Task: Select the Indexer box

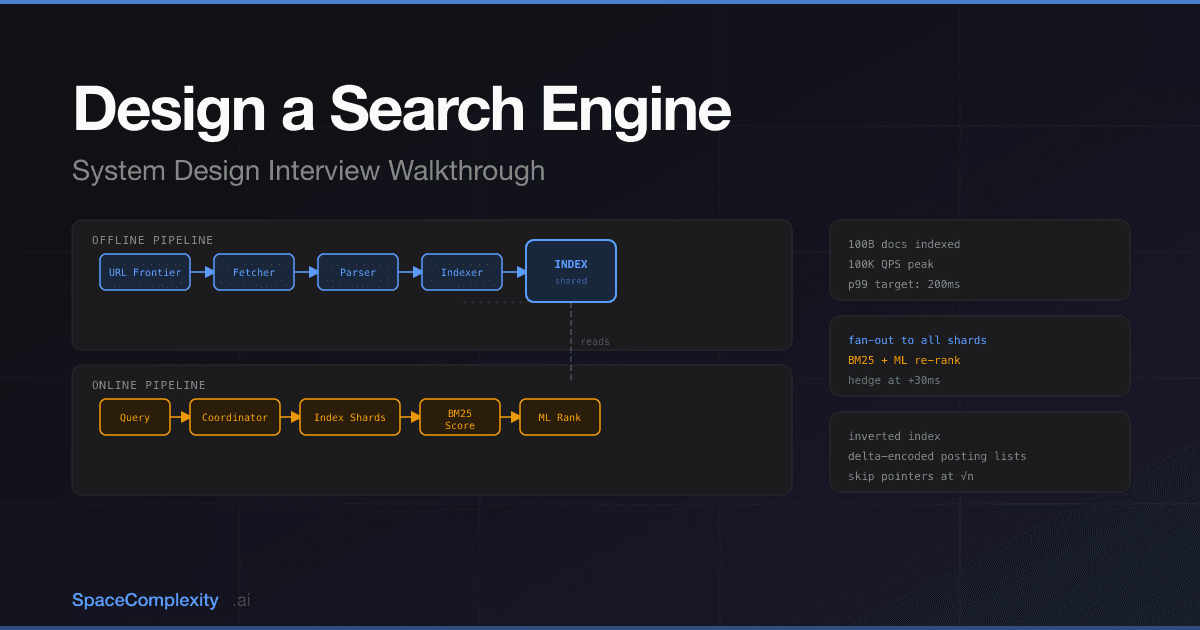Action: (462, 272)
